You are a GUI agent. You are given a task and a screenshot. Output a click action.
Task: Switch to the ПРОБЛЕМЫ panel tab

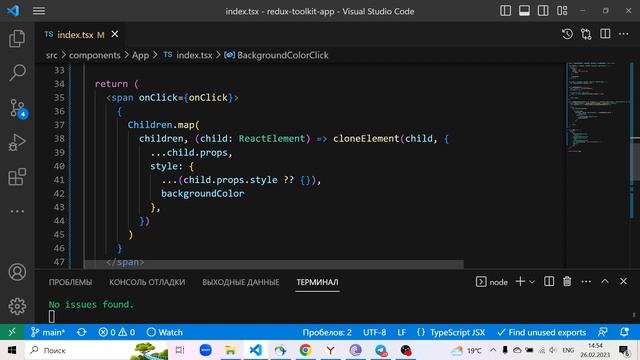pyautogui.click(x=71, y=282)
